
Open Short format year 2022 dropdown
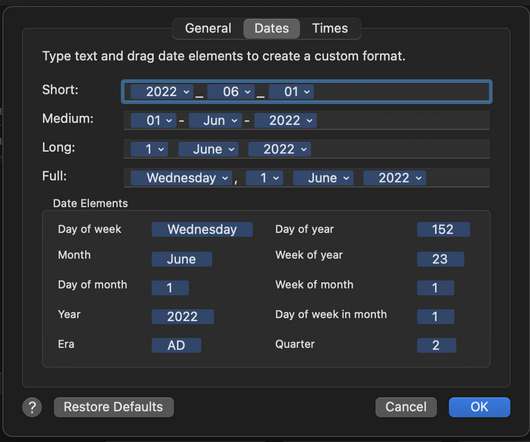point(162,92)
